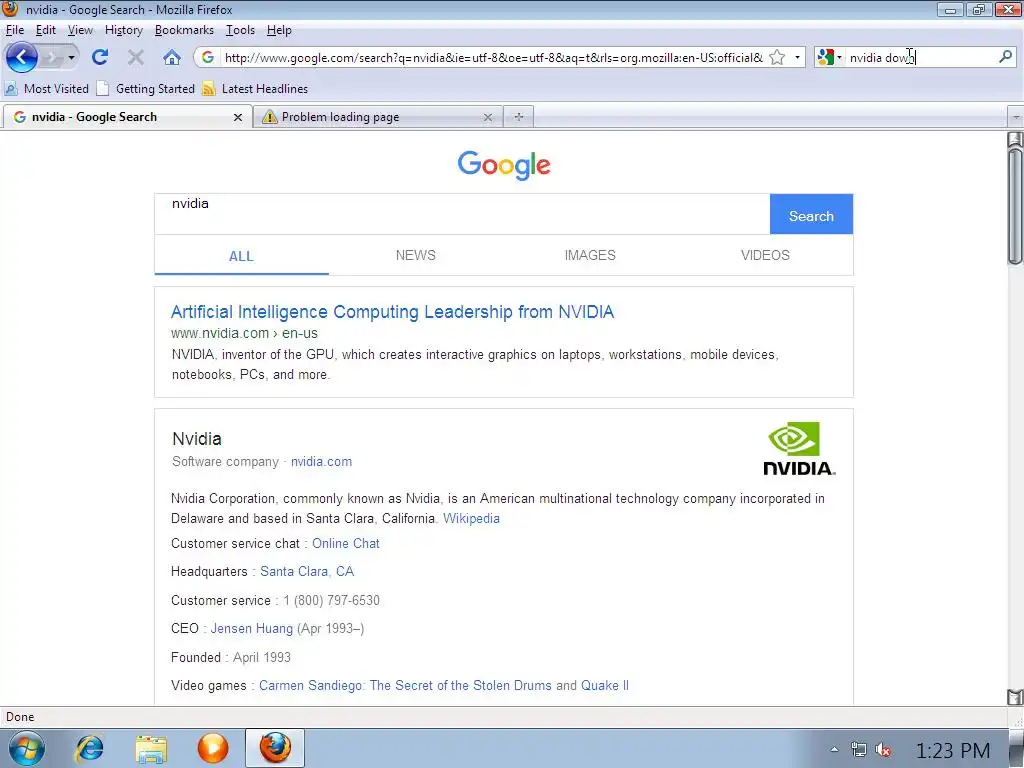Open the list all tabs dropdown
The width and height of the screenshot is (1024, 768).
[1016, 118]
